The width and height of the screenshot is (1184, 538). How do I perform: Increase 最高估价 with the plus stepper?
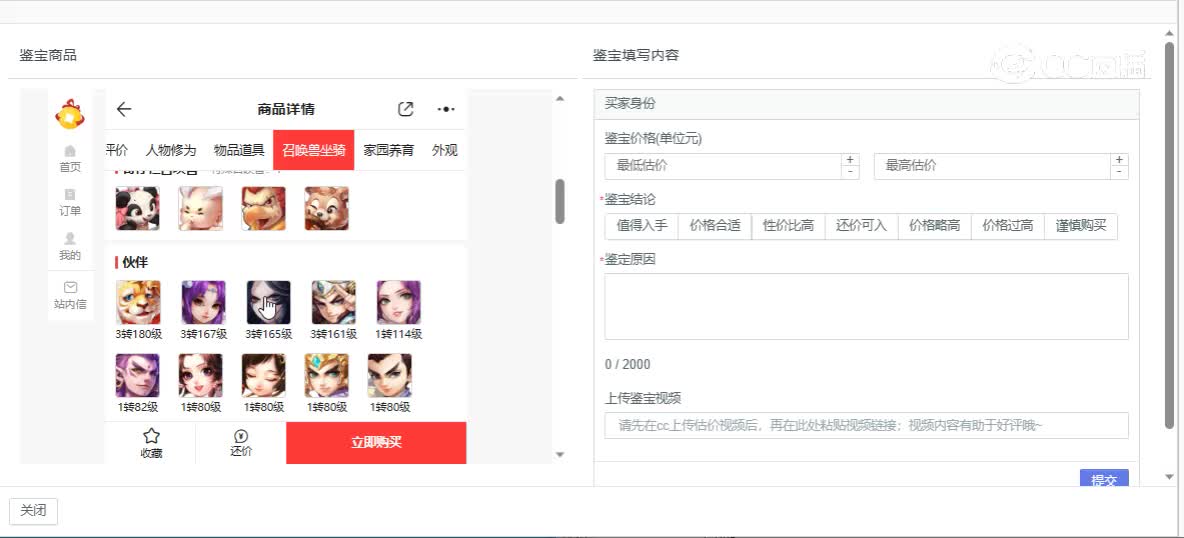click(x=1120, y=159)
